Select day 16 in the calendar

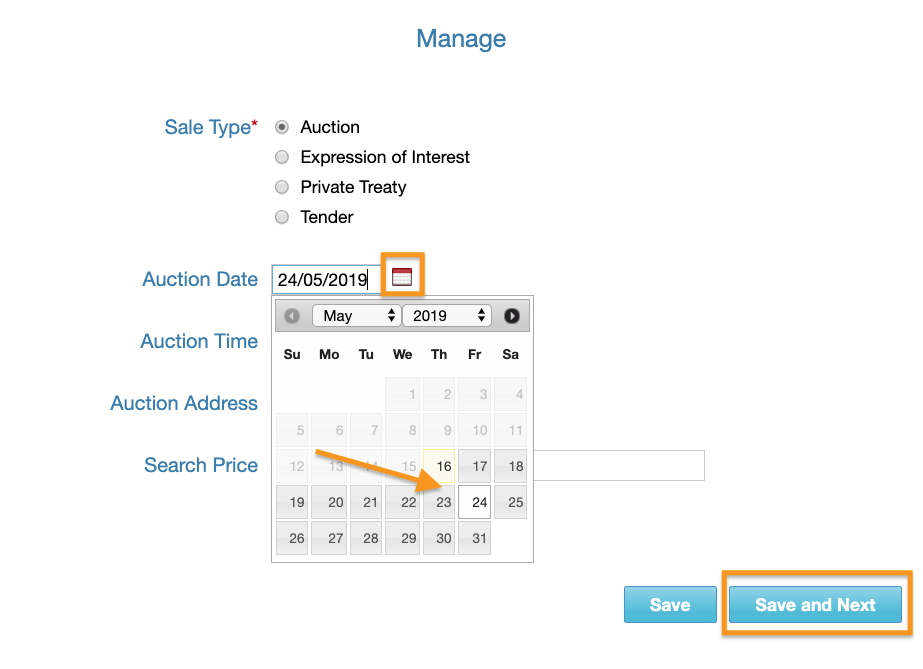439,466
